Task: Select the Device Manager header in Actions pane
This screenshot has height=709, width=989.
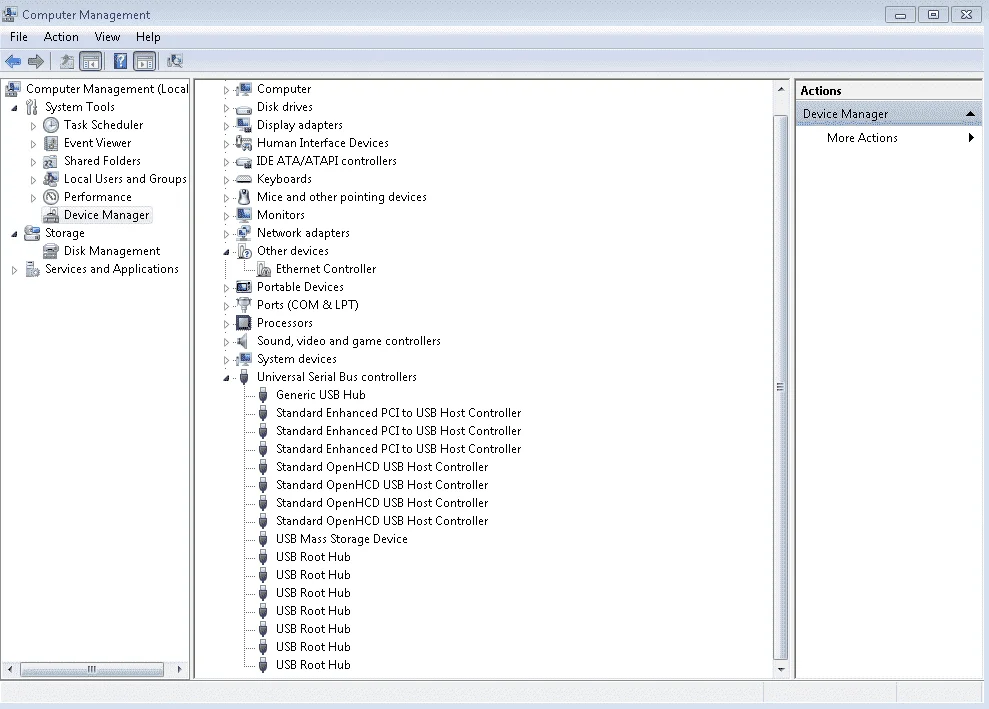Action: (x=889, y=114)
